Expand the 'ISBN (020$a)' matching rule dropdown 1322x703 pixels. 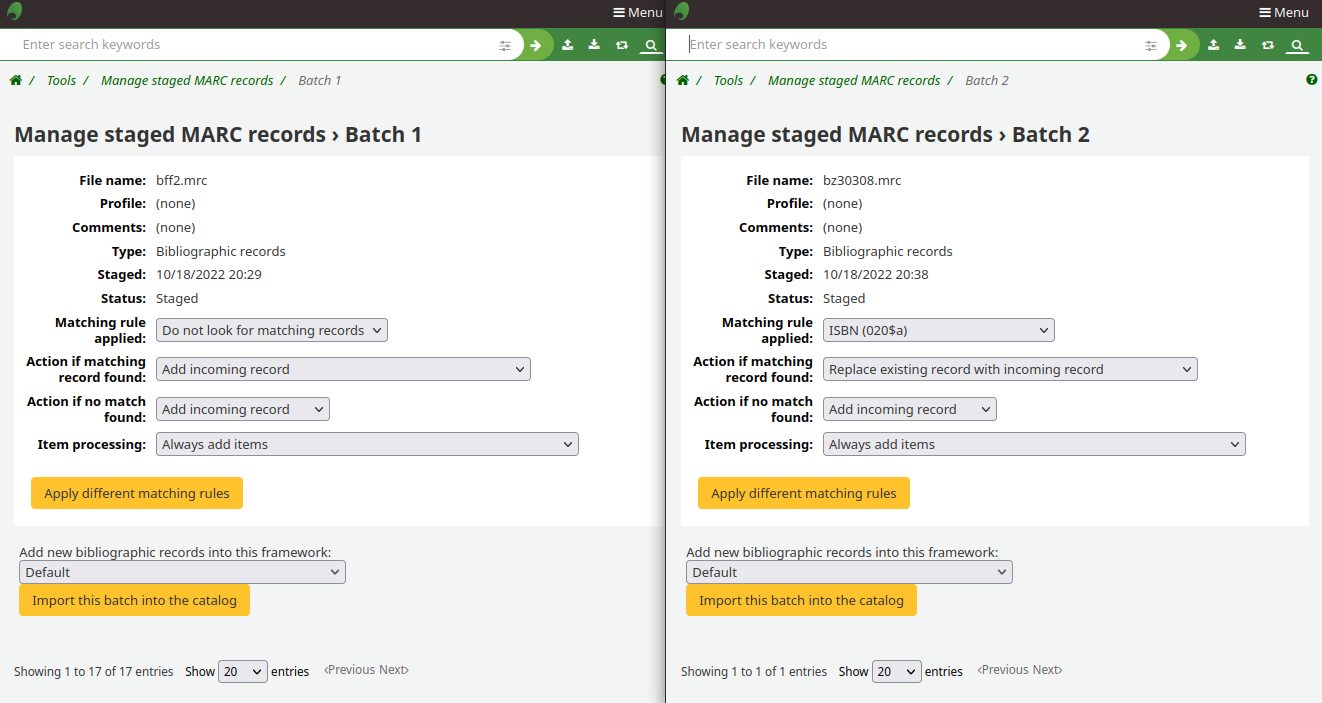point(938,330)
